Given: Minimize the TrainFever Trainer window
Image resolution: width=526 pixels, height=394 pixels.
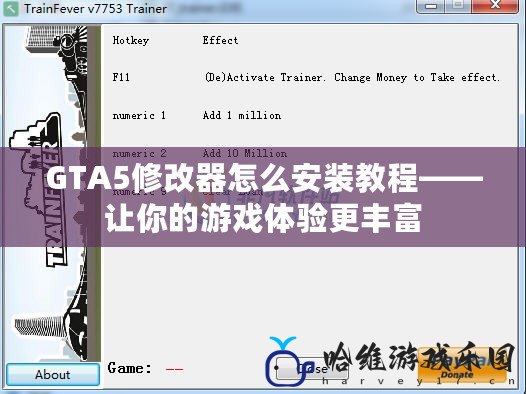Looking at the screenshot, I should pos(431,6).
